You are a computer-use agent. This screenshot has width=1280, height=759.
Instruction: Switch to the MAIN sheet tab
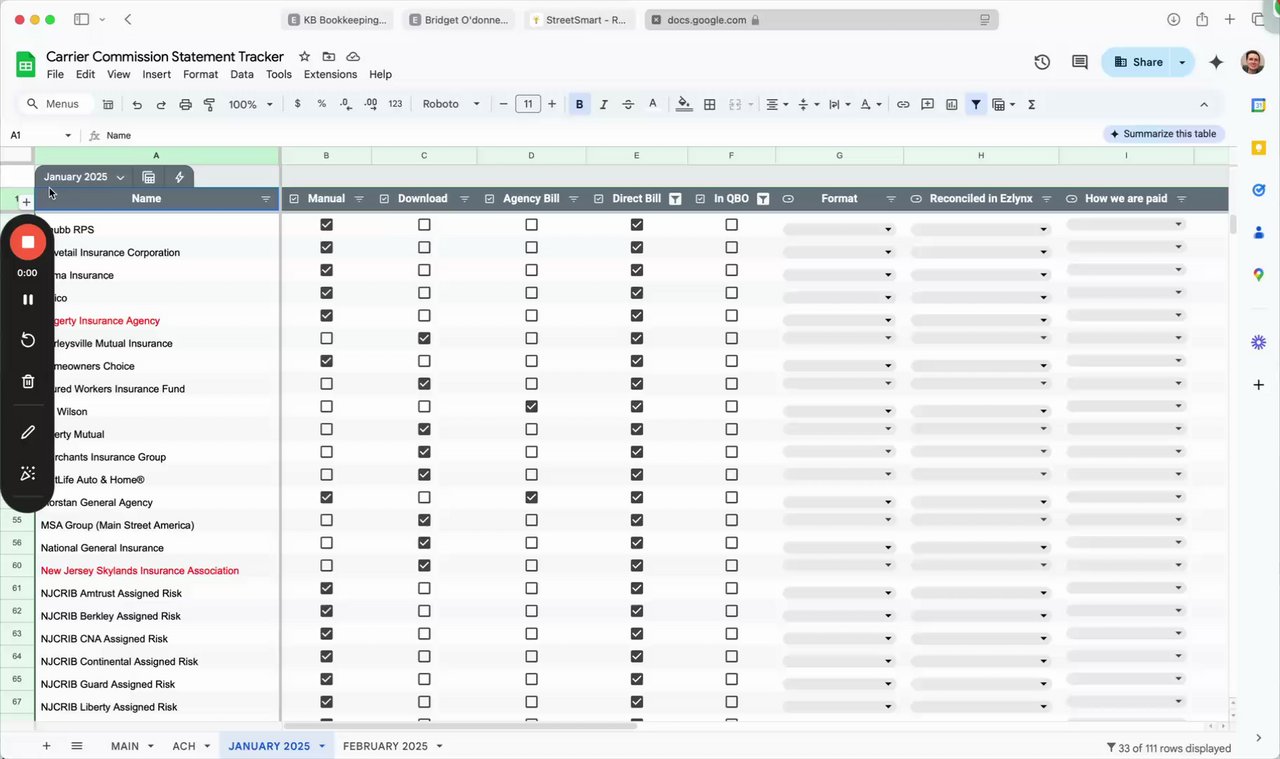125,746
